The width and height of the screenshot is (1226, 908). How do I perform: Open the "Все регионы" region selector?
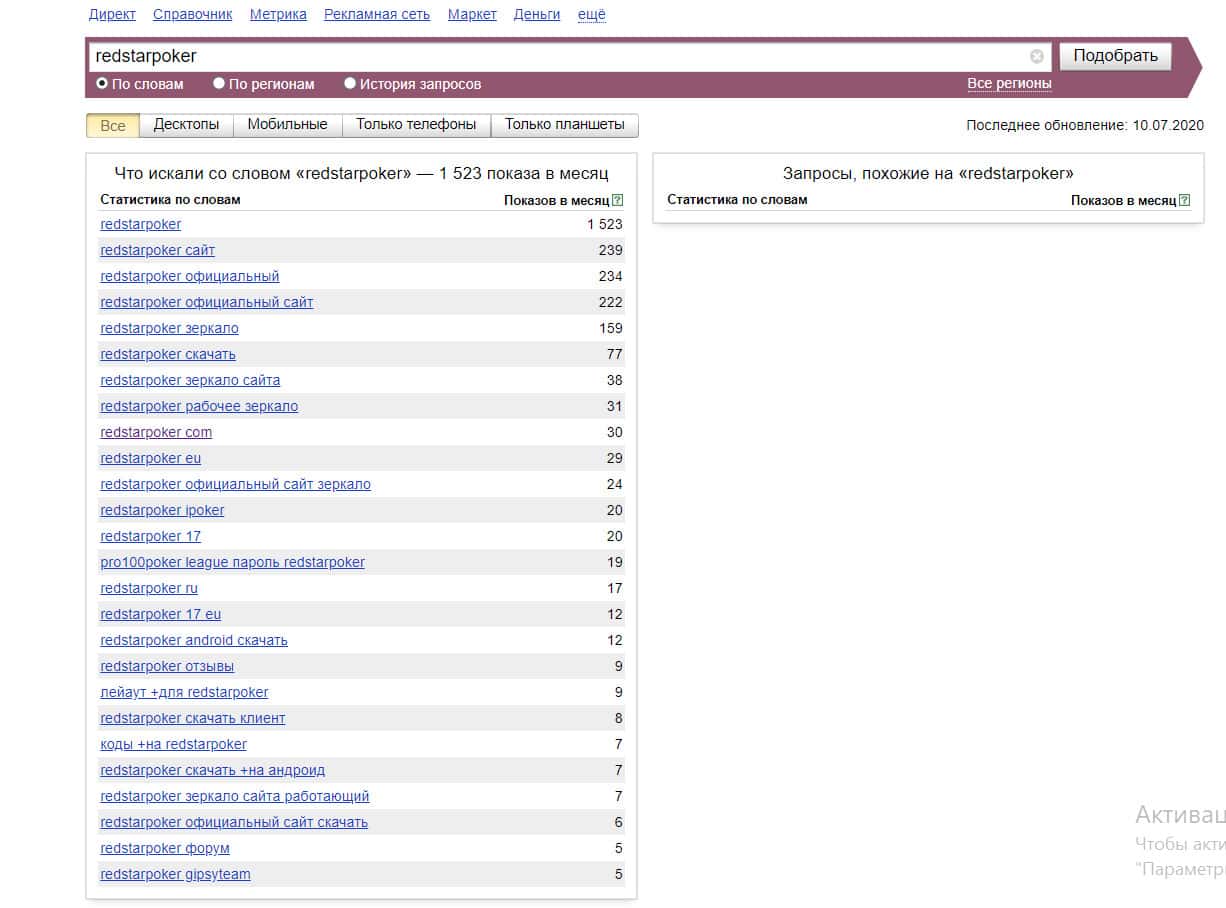(x=1009, y=84)
